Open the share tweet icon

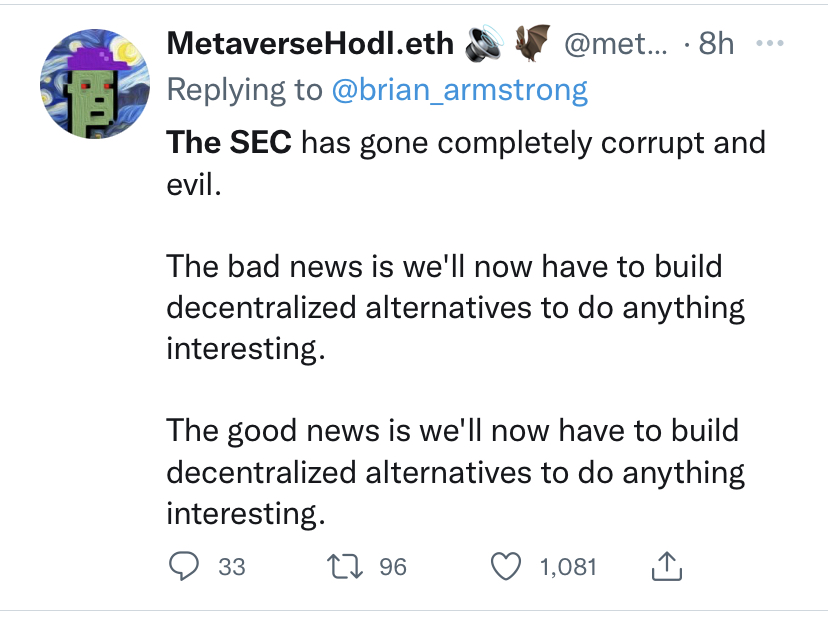665,567
